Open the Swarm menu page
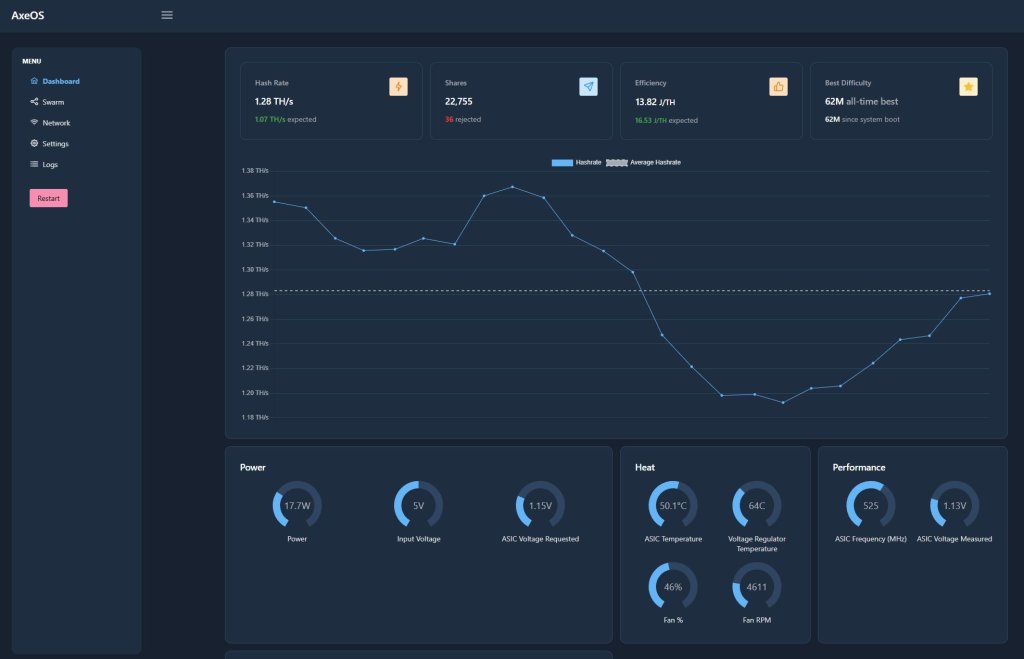Screen dimensions: 1024x659 pyautogui.click(x=53, y=102)
